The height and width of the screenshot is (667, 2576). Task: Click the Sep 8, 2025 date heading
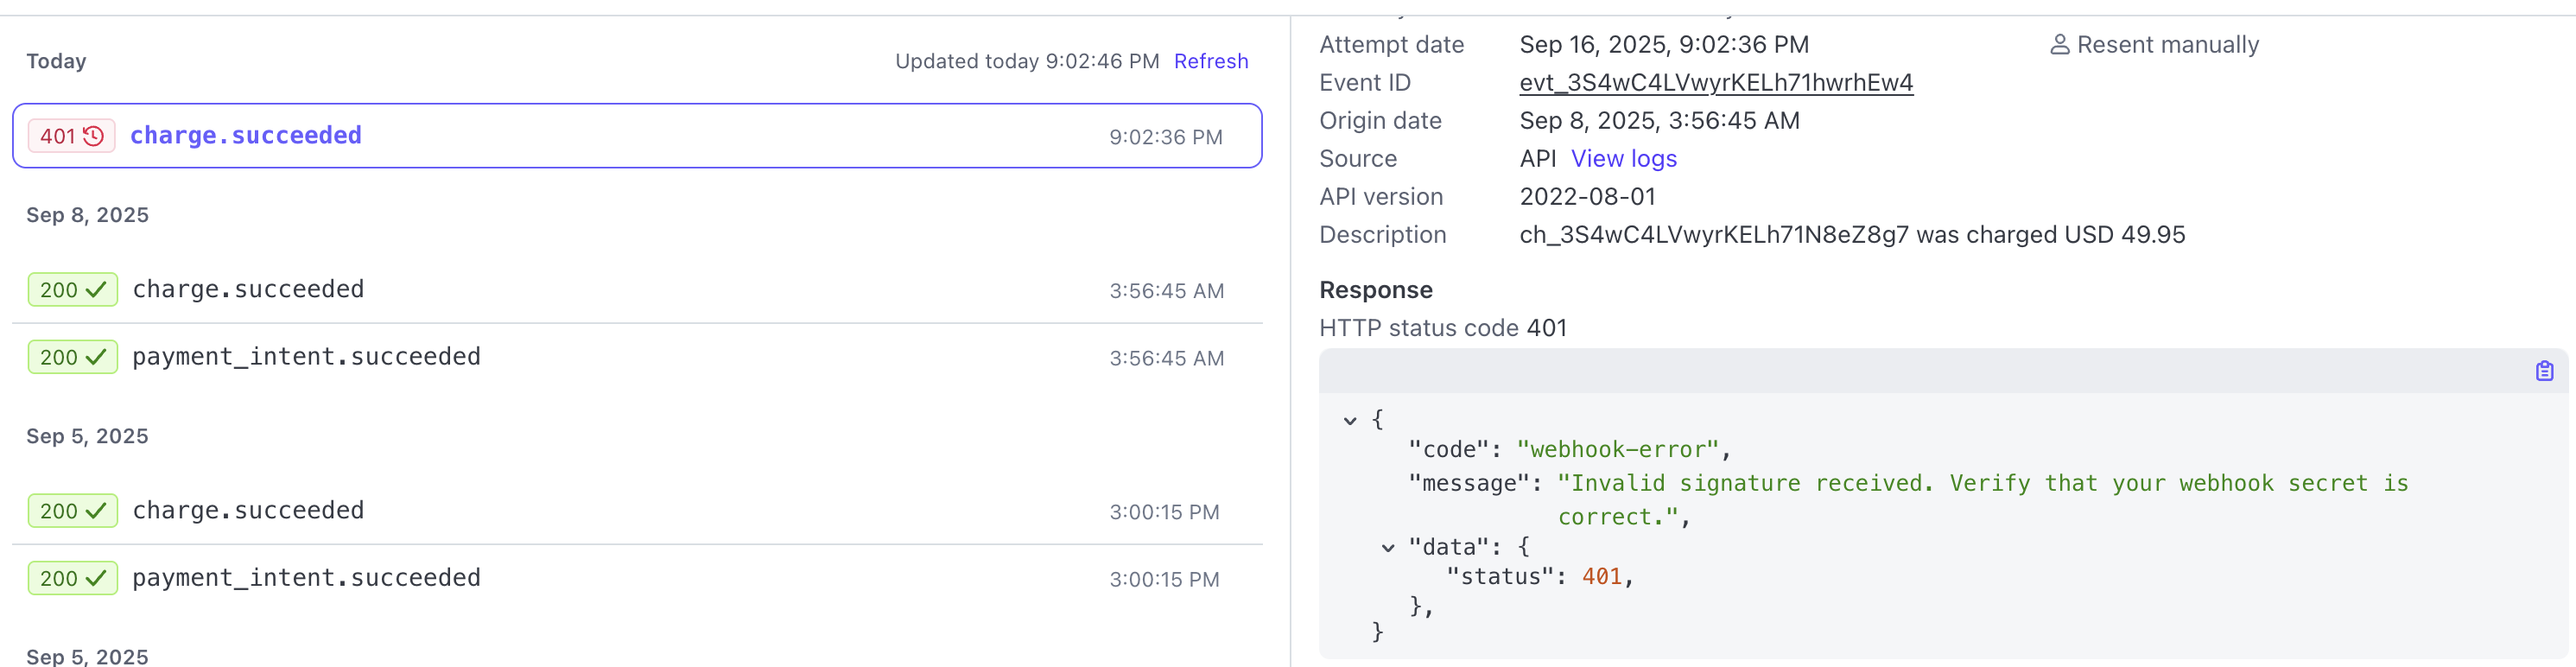(x=87, y=215)
